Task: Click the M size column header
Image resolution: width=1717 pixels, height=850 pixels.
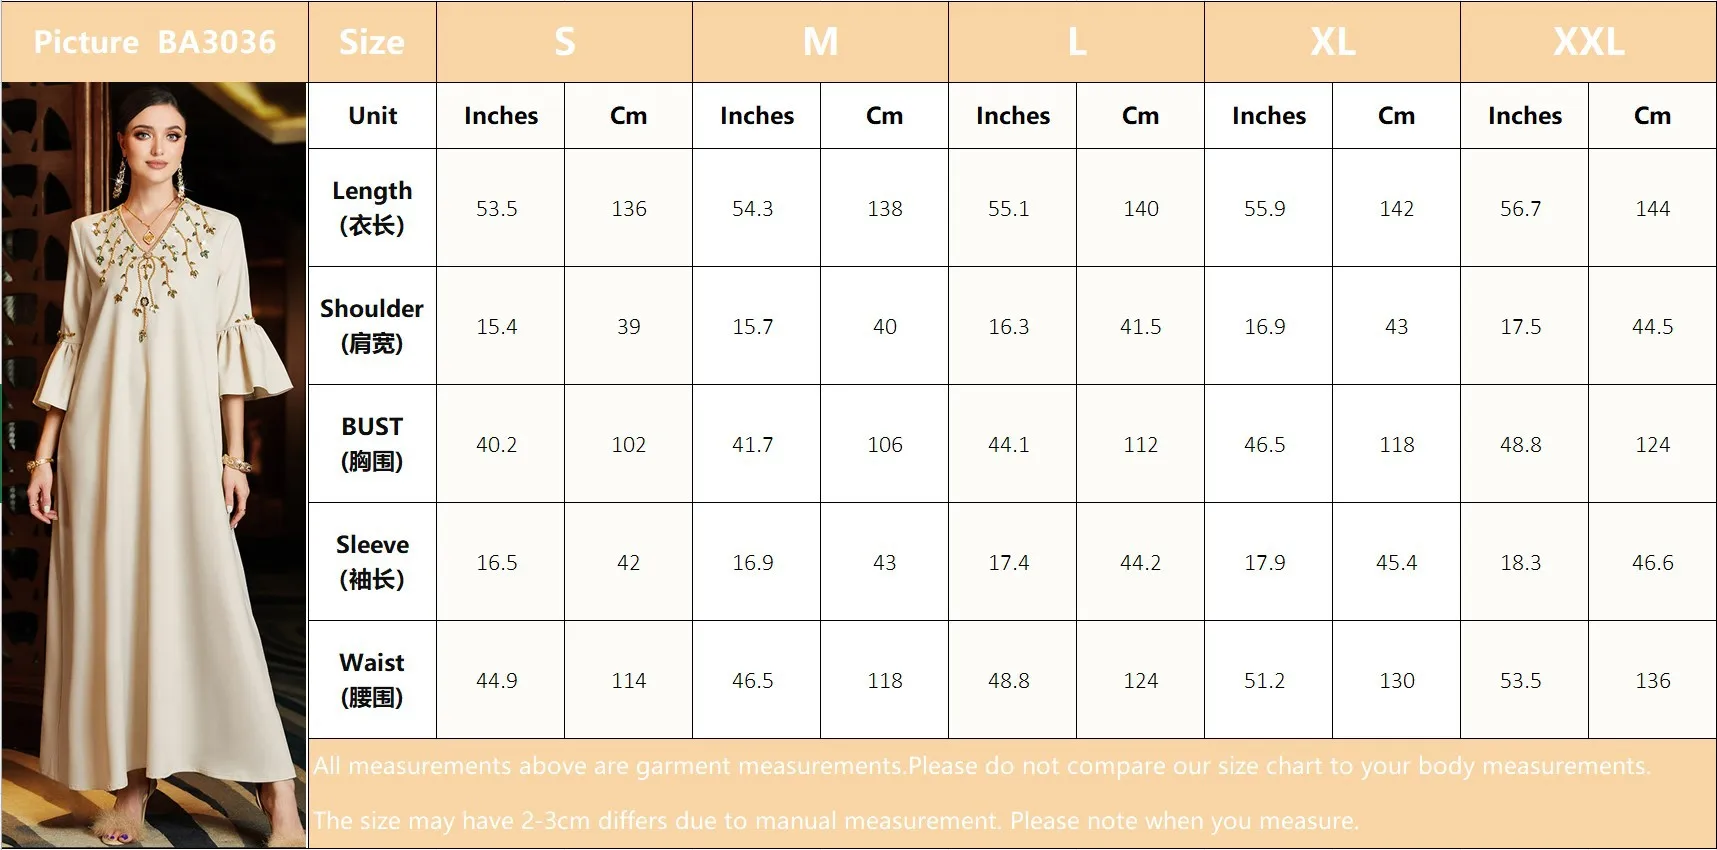Action: [x=820, y=42]
